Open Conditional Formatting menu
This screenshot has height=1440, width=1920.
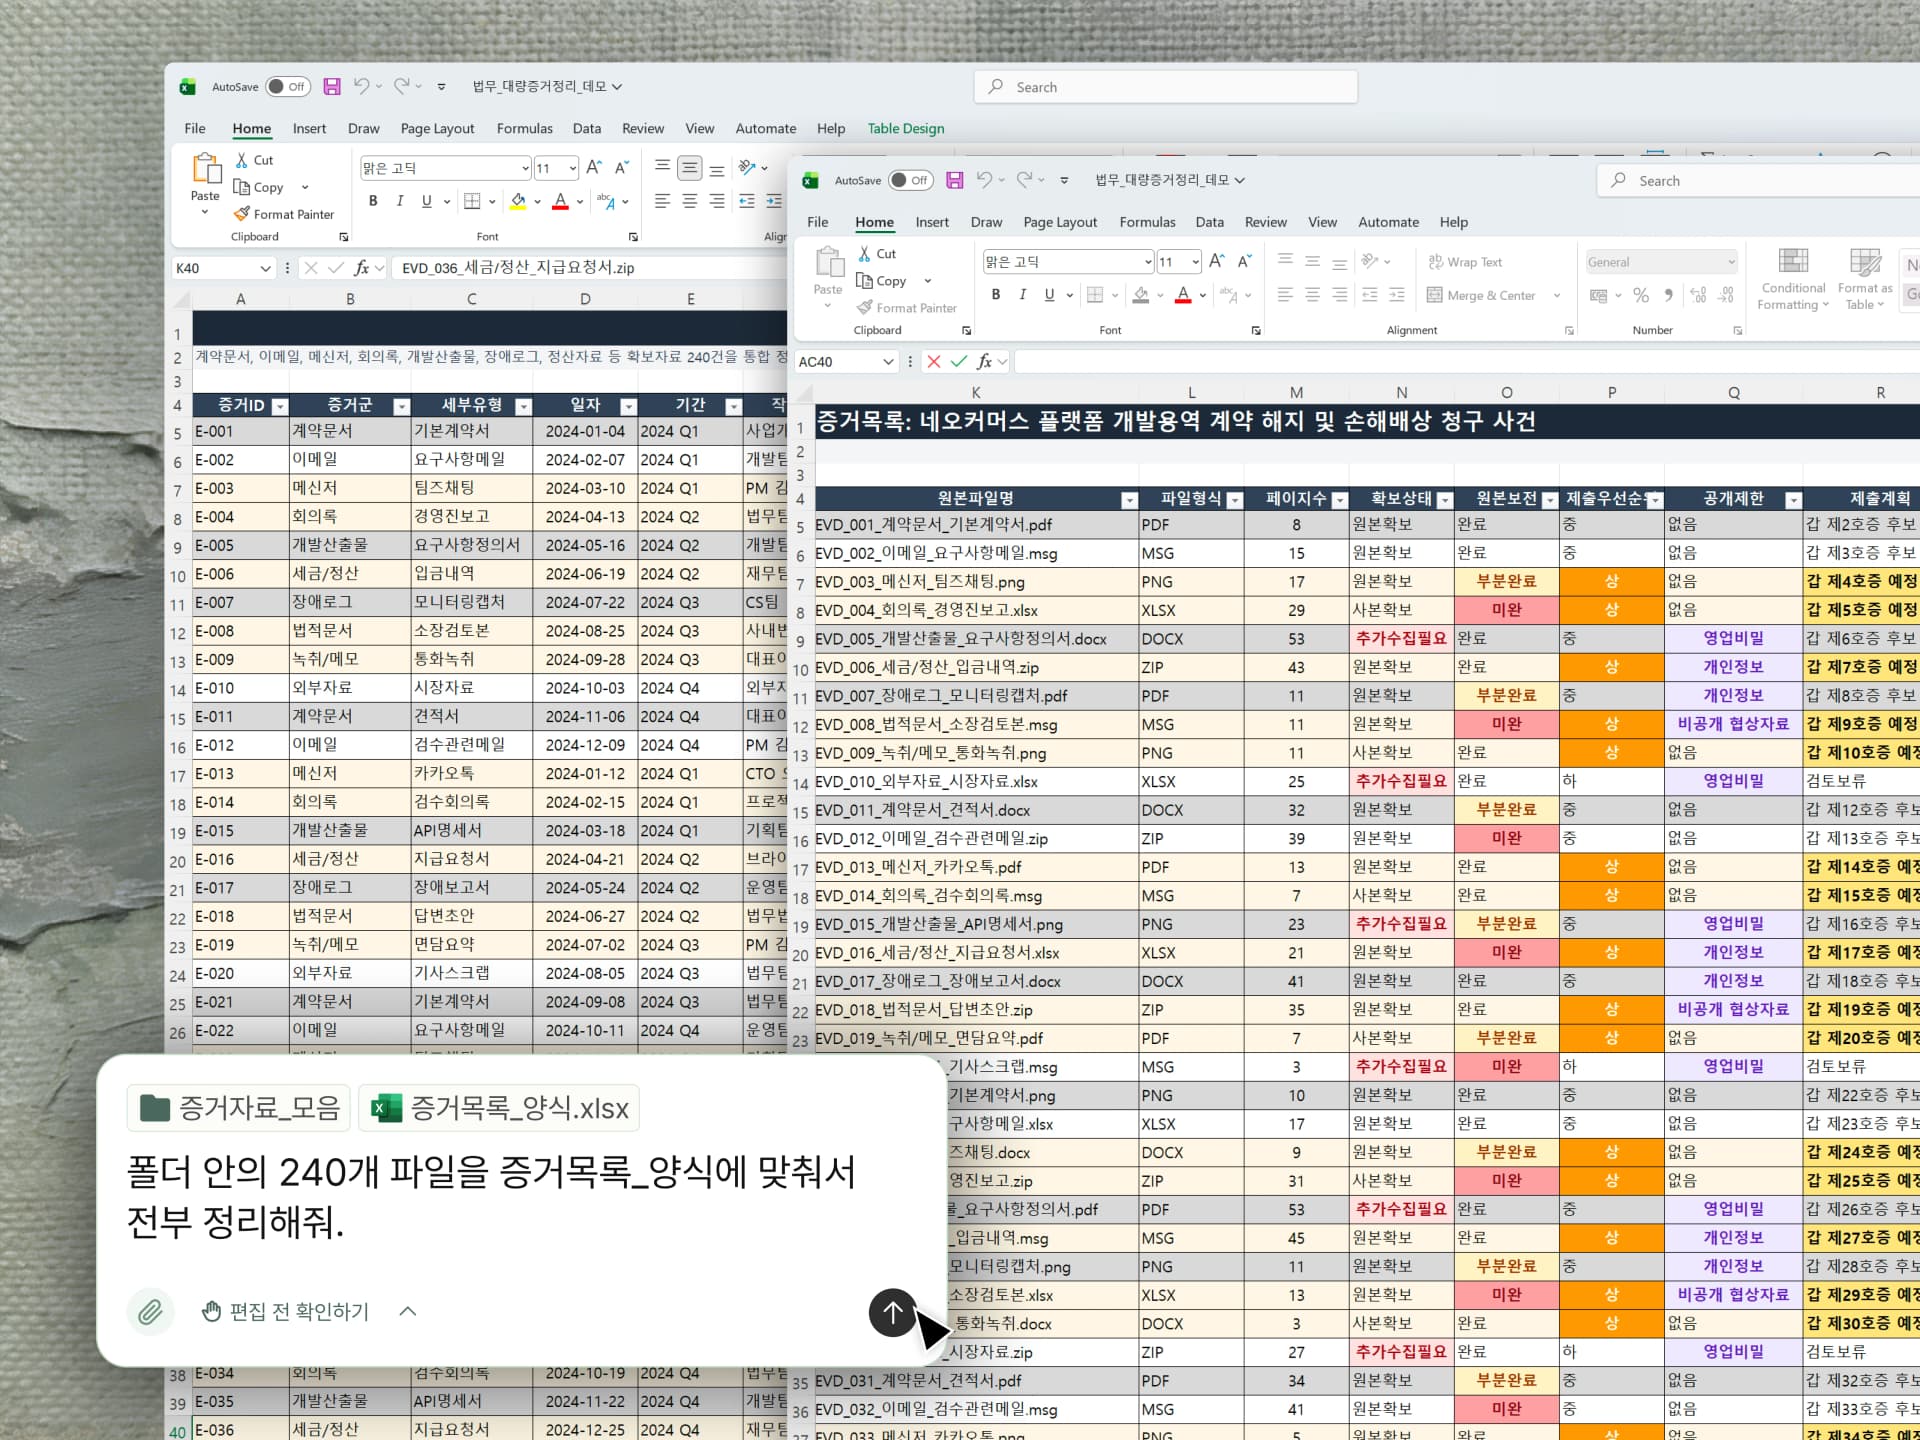click(1792, 280)
